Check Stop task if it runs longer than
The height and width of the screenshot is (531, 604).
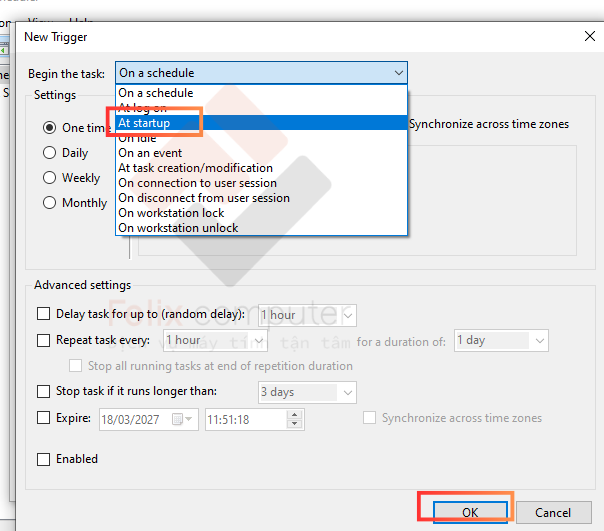tap(43, 391)
